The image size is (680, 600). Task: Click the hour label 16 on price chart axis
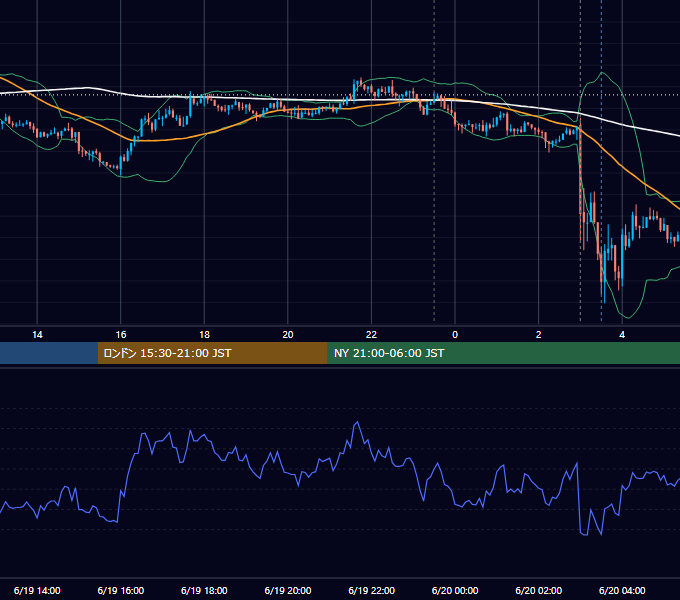121,335
